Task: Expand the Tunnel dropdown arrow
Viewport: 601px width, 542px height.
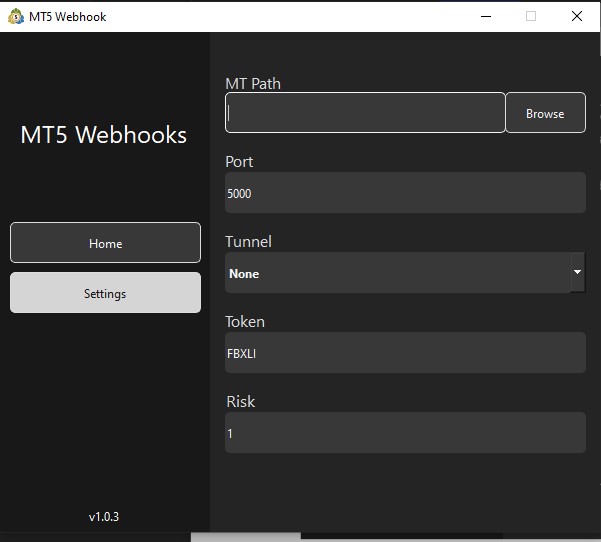Action: tap(578, 272)
